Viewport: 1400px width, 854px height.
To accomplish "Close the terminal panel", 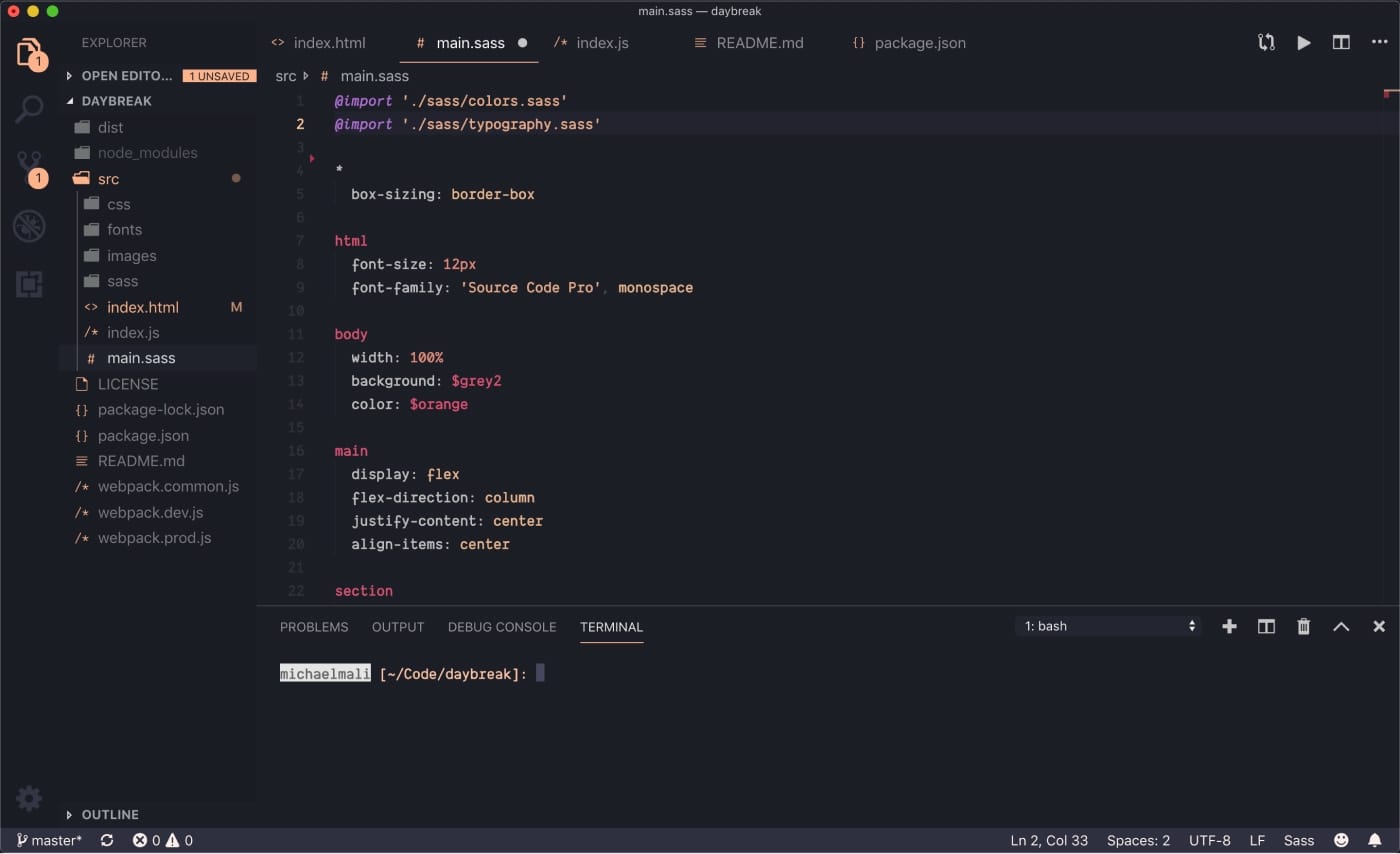I will (1379, 627).
